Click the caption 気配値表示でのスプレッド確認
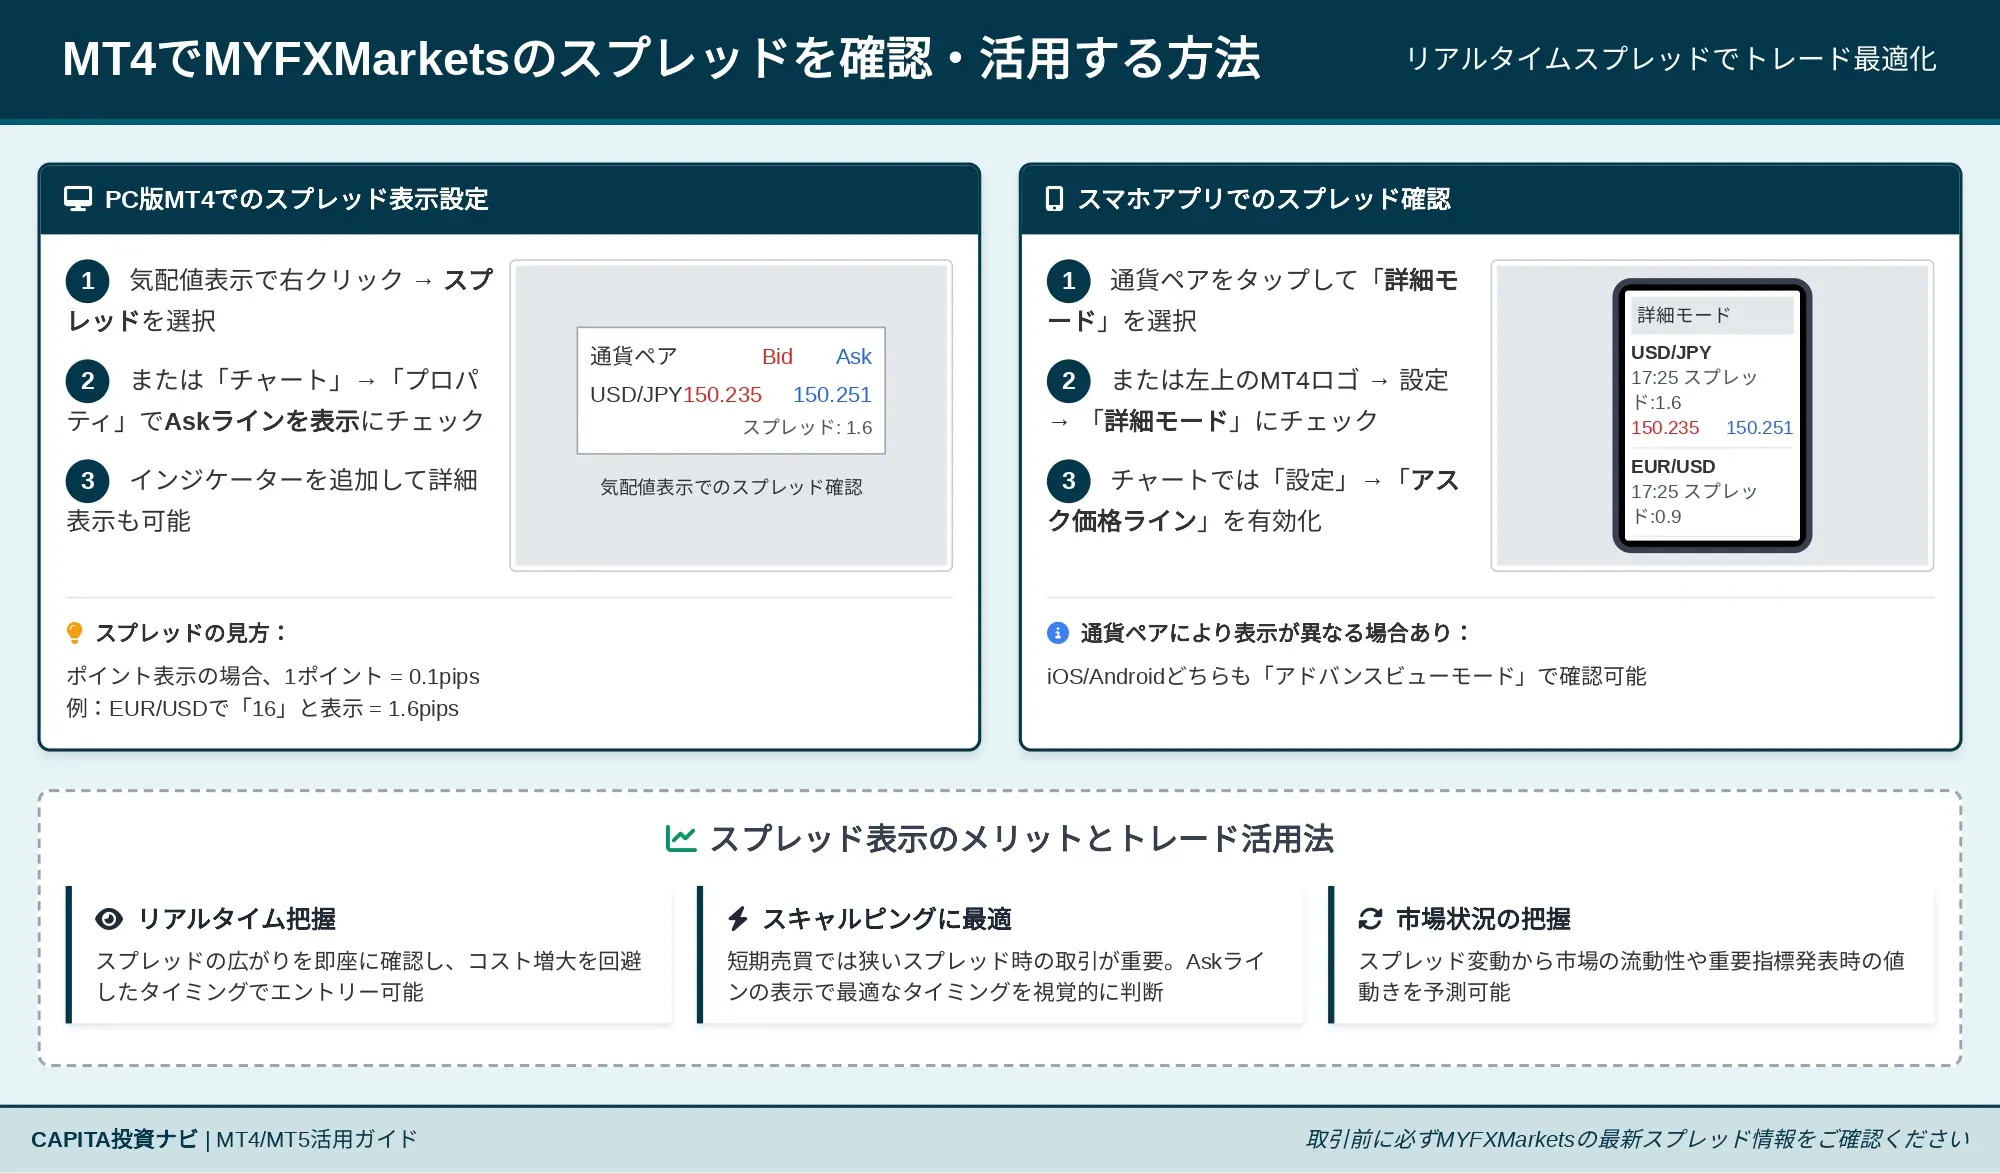The height and width of the screenshot is (1173, 2000). [x=731, y=487]
